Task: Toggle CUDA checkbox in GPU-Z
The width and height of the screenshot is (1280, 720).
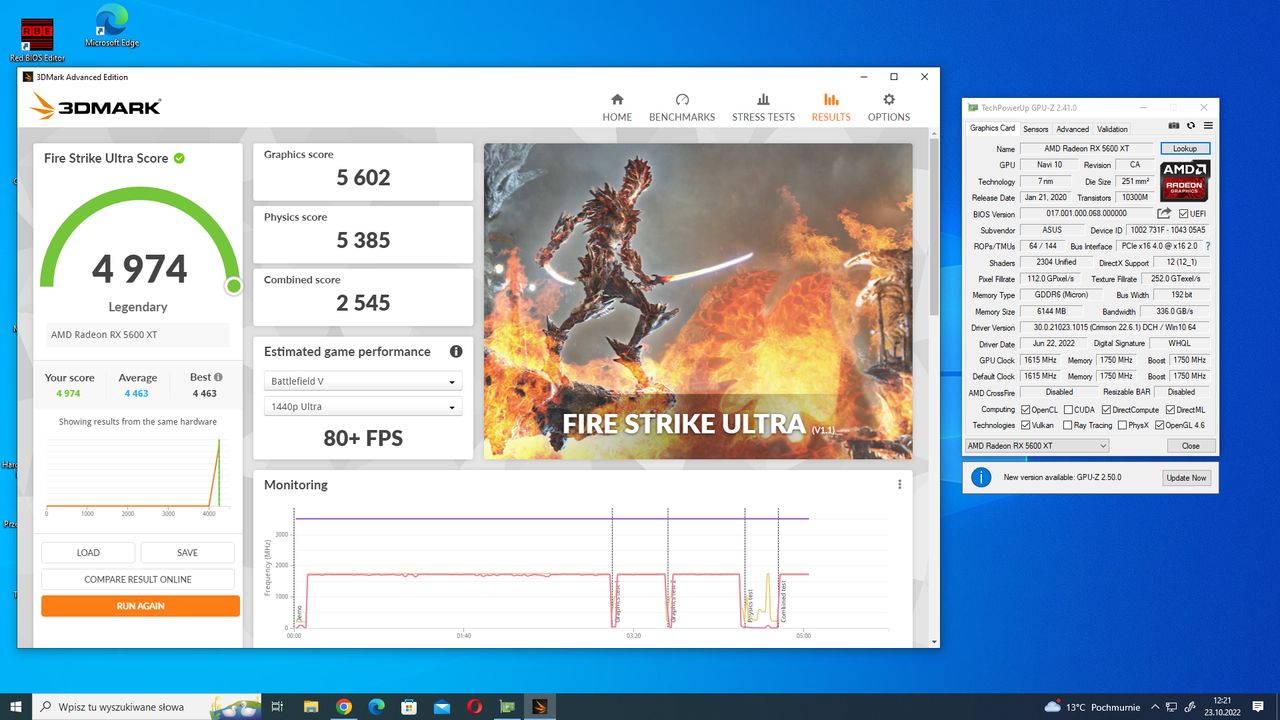Action: point(1068,409)
